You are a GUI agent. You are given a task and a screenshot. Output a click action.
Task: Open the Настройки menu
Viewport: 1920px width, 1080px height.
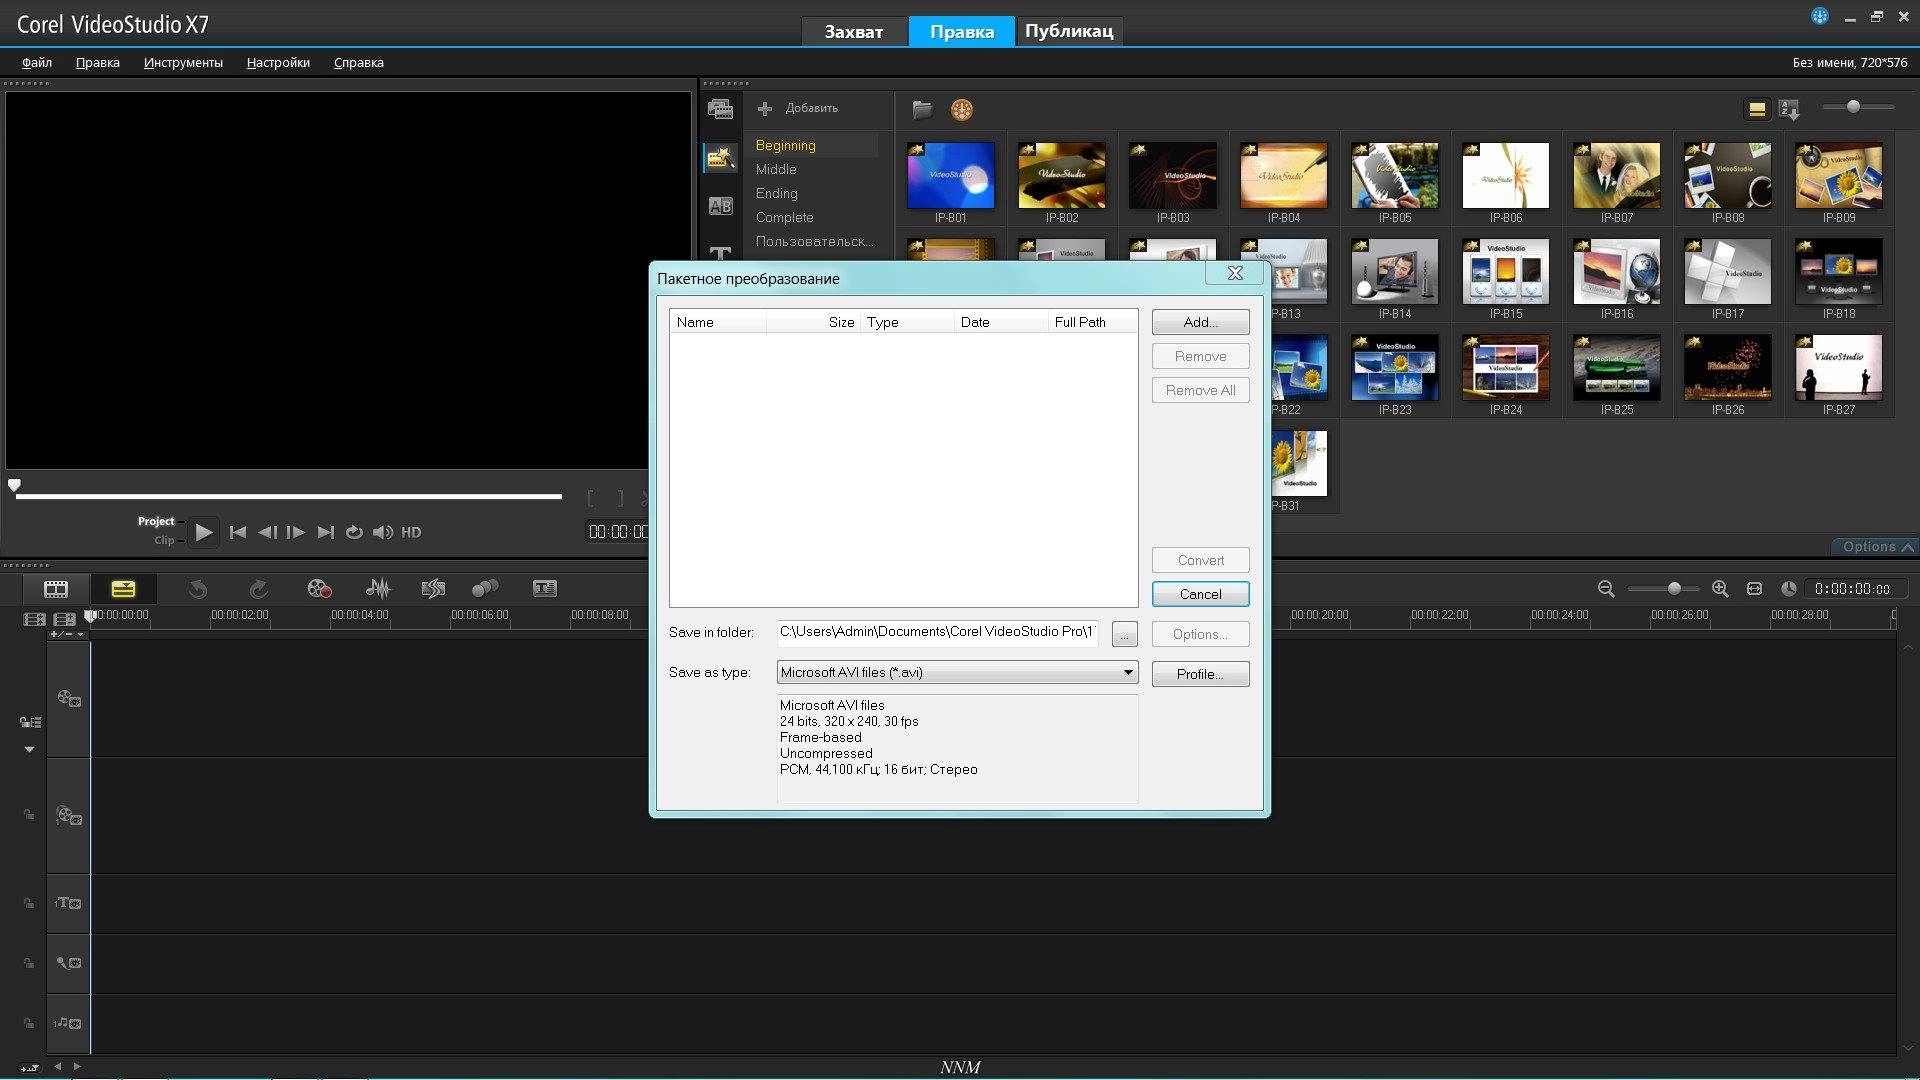click(278, 62)
